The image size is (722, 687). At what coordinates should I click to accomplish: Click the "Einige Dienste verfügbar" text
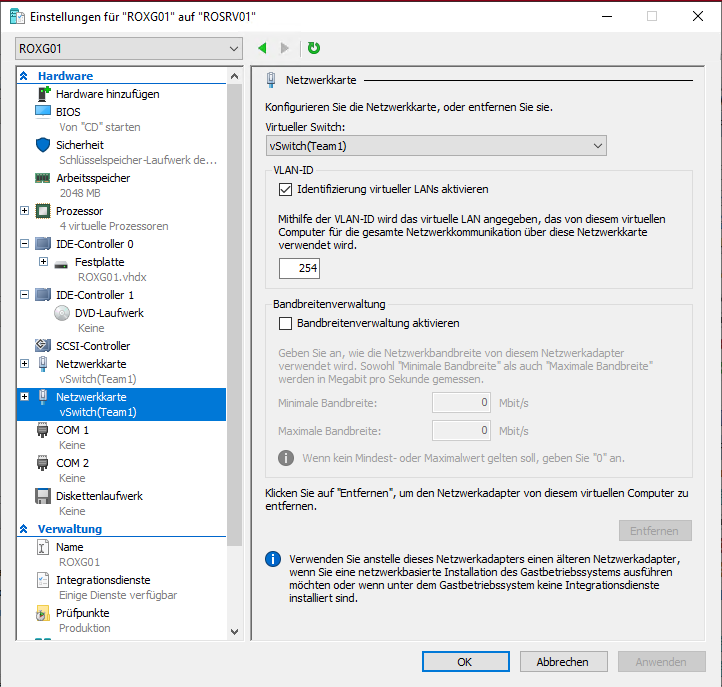tap(118, 595)
